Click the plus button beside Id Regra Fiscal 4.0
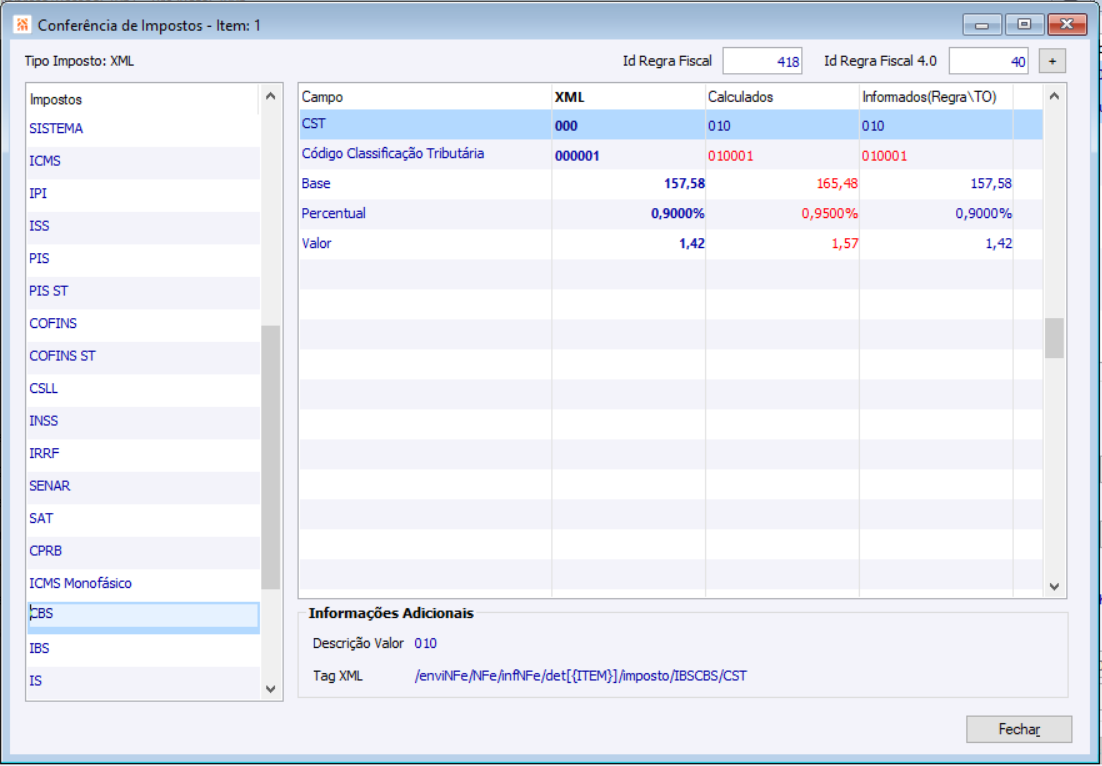The height and width of the screenshot is (766, 1102). [x=1052, y=61]
